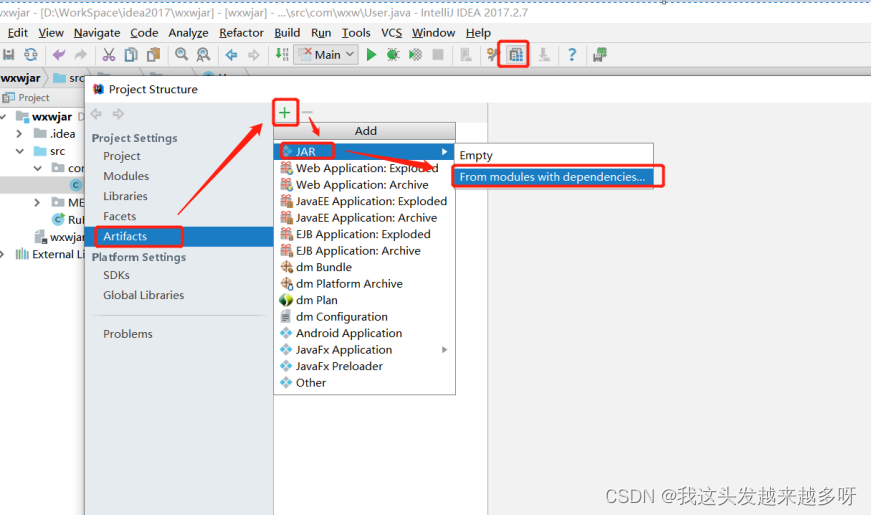Viewport: 872px width, 515px height.
Task: Click the Find magnifier icon
Action: coord(181,55)
